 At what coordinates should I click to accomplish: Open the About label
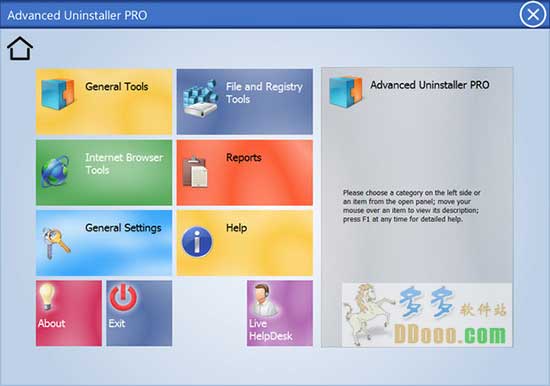[x=52, y=324]
